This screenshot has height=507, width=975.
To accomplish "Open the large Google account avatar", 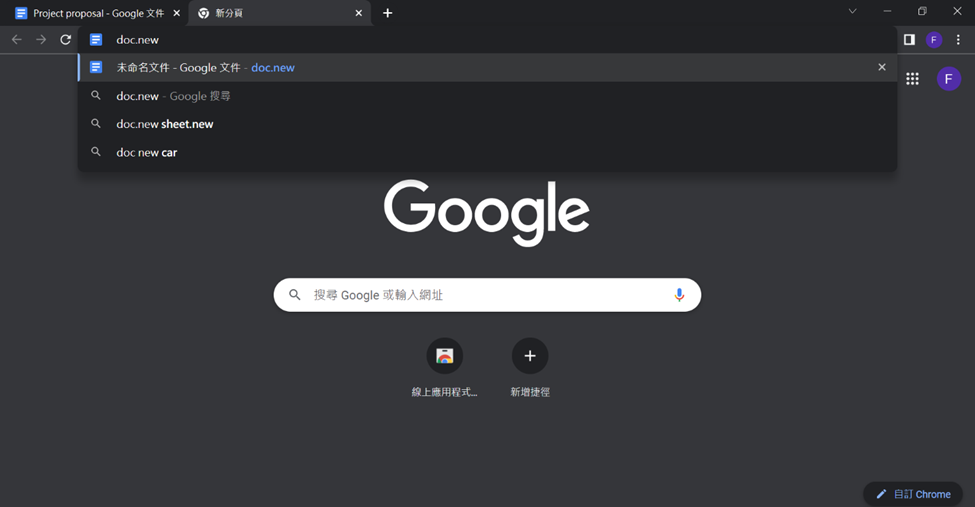I will point(948,79).
